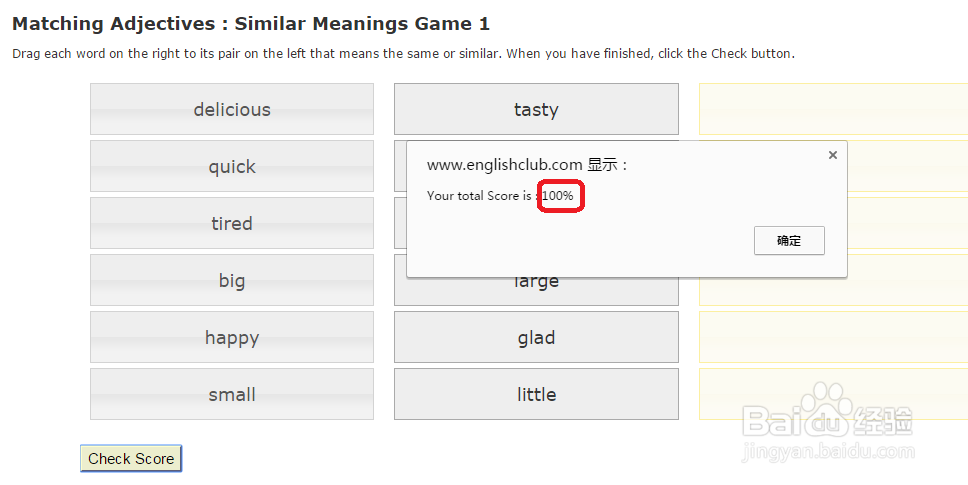
Task: Click the 'quick' word box
Action: point(232,166)
